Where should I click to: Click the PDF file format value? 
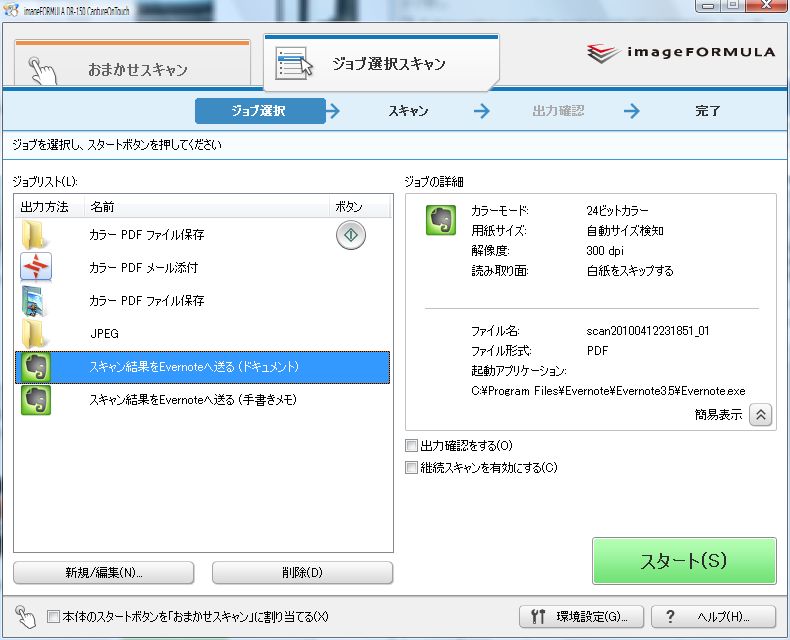point(597,351)
